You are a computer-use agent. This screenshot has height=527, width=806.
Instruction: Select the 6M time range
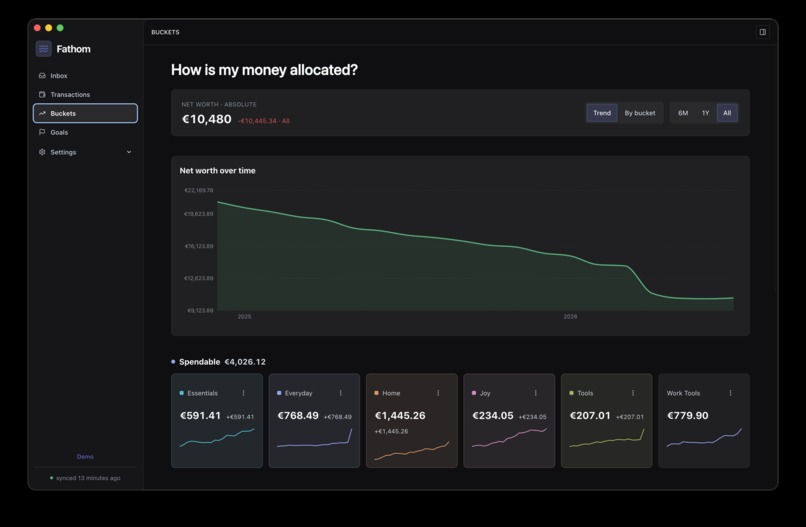click(683, 113)
